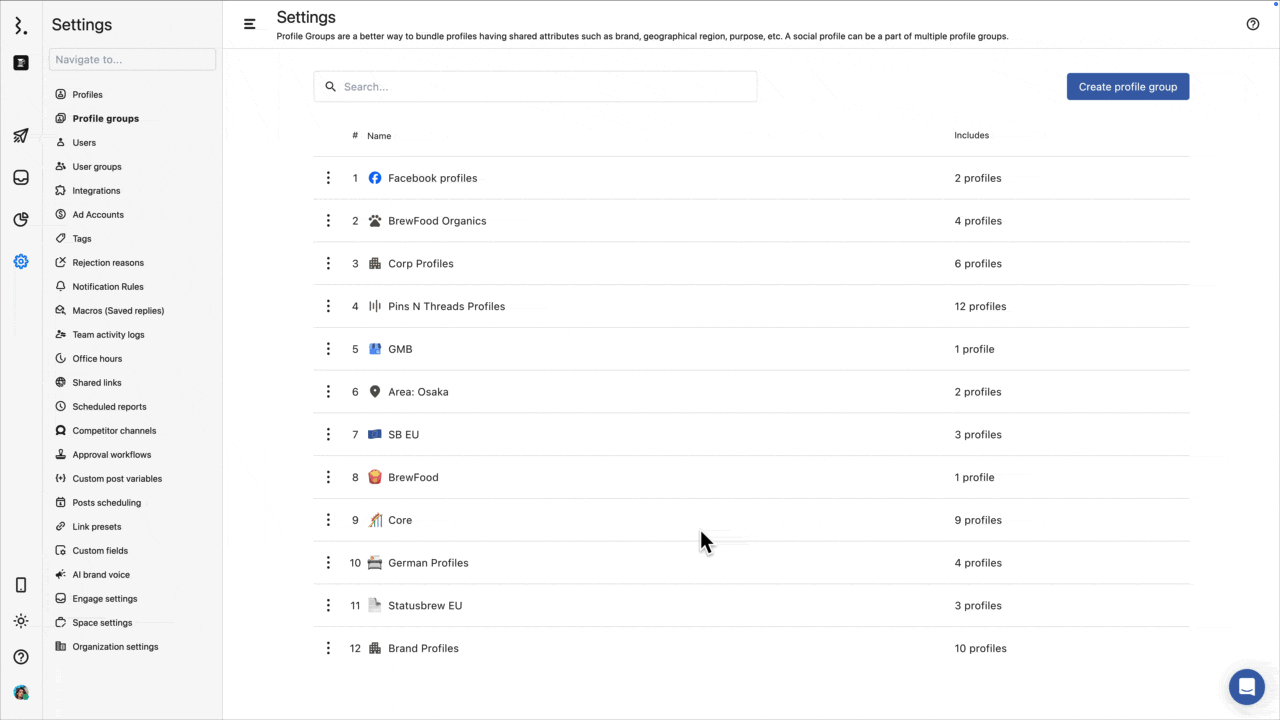Open three-dot menu for Corp Profiles
Image resolution: width=1280 pixels, height=720 pixels.
(328, 264)
